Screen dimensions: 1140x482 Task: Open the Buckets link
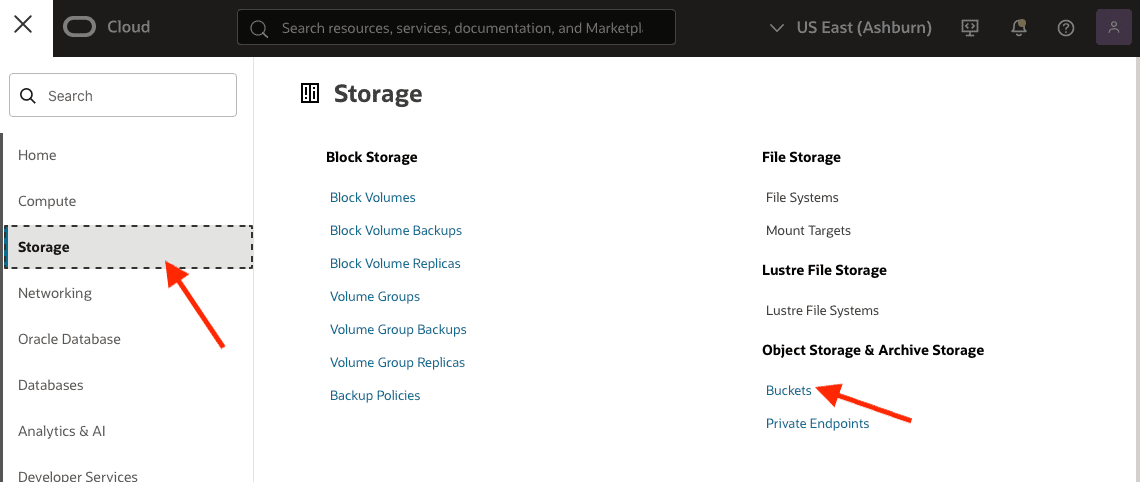(788, 390)
